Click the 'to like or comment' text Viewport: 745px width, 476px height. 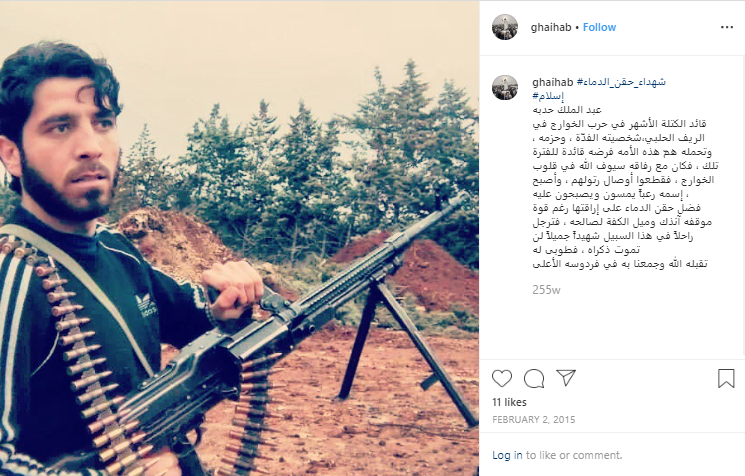pyautogui.click(x=573, y=455)
